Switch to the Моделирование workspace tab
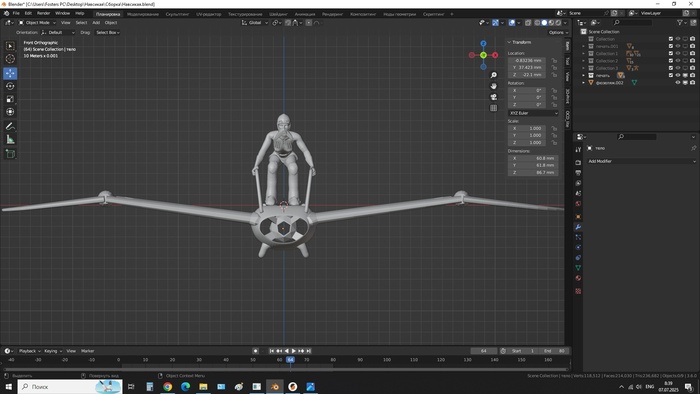700x394 pixels. (143, 14)
